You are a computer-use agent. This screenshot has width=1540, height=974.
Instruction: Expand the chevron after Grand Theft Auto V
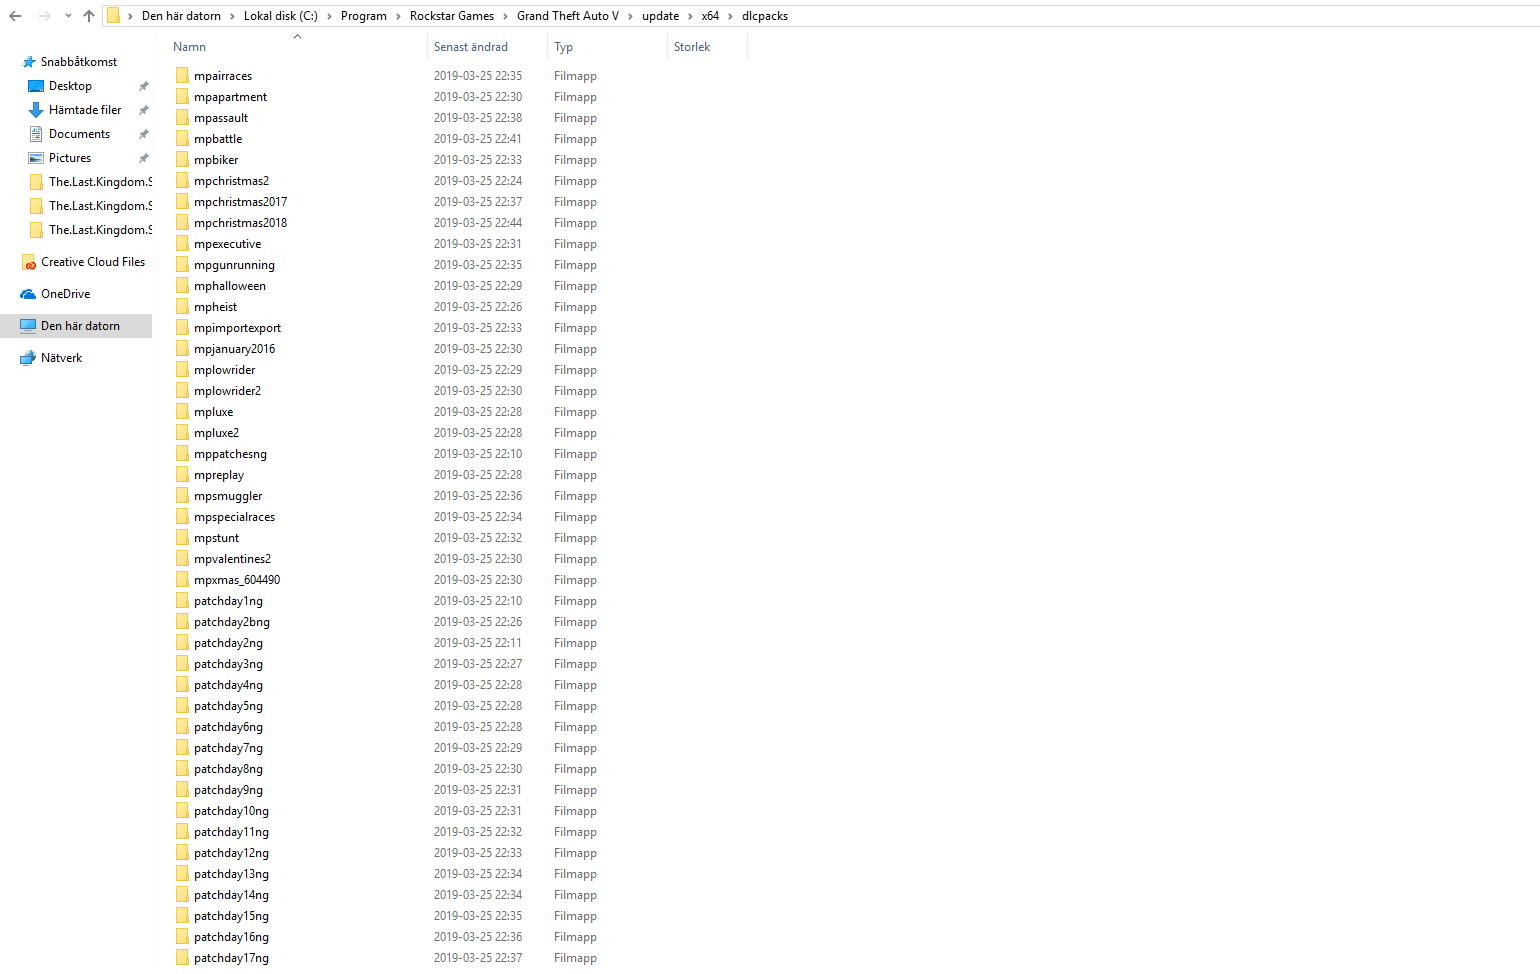tap(630, 16)
